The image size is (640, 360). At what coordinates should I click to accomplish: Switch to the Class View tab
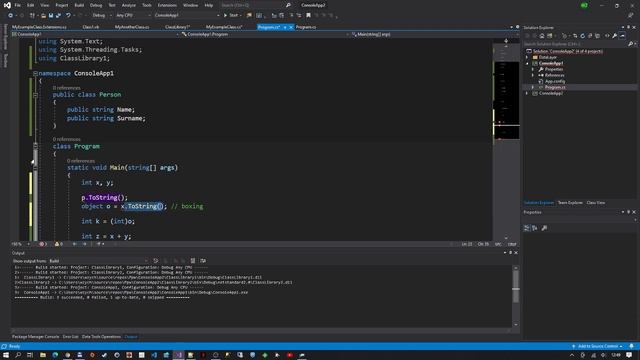(x=596, y=203)
